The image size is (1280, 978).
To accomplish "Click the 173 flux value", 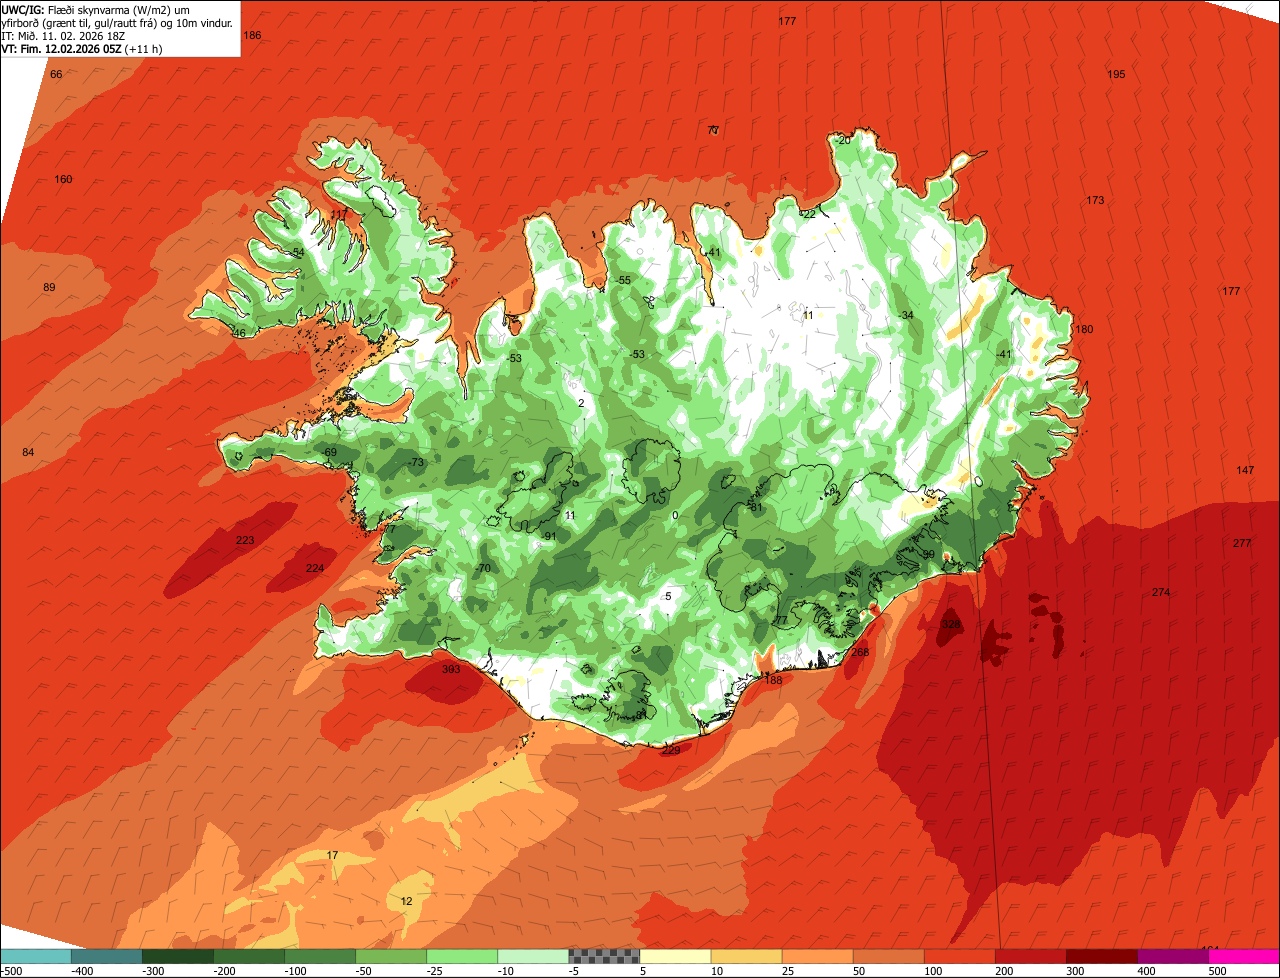I will point(1095,200).
